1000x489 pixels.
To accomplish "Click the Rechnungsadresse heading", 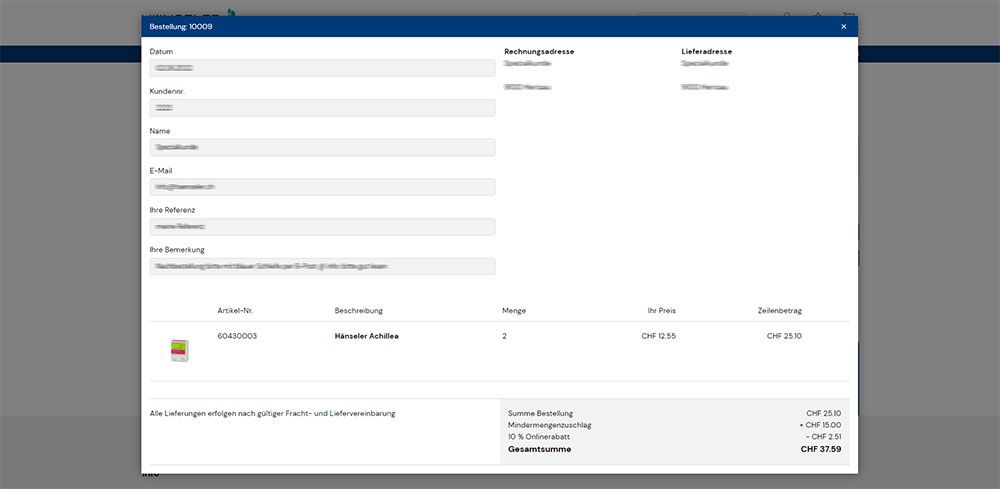I will coord(539,51).
